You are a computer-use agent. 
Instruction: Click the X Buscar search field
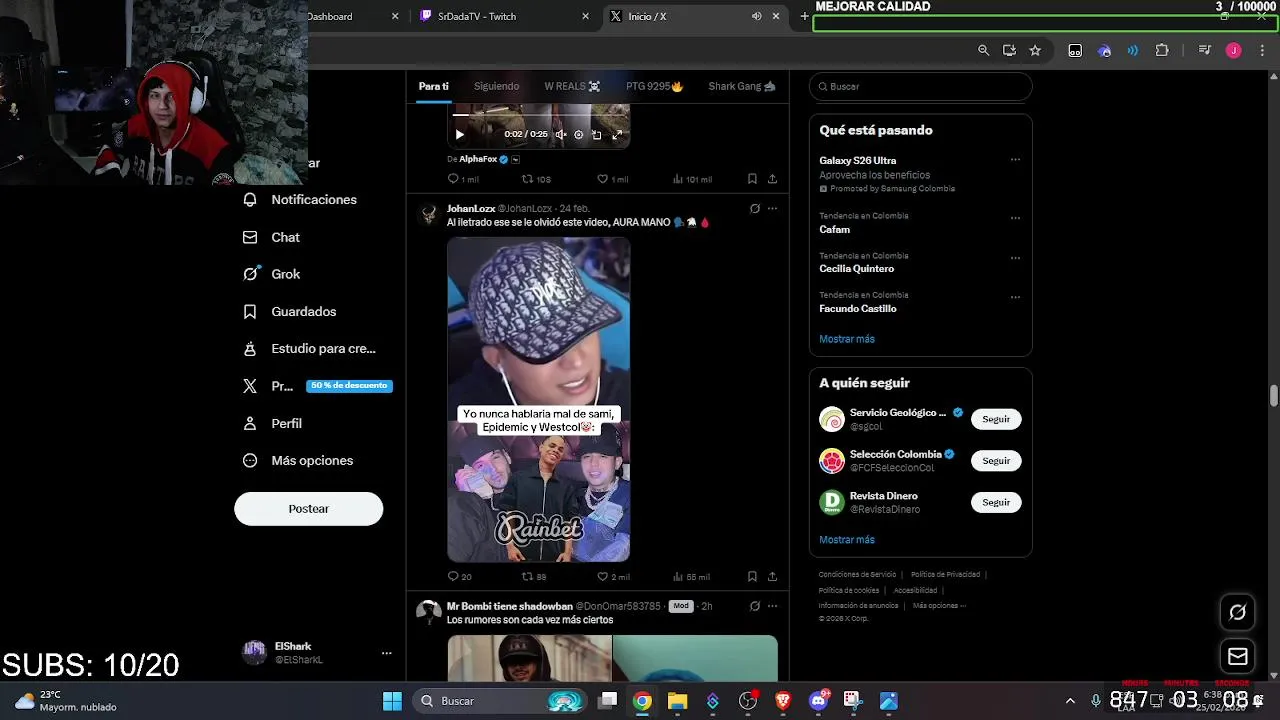pos(920,87)
